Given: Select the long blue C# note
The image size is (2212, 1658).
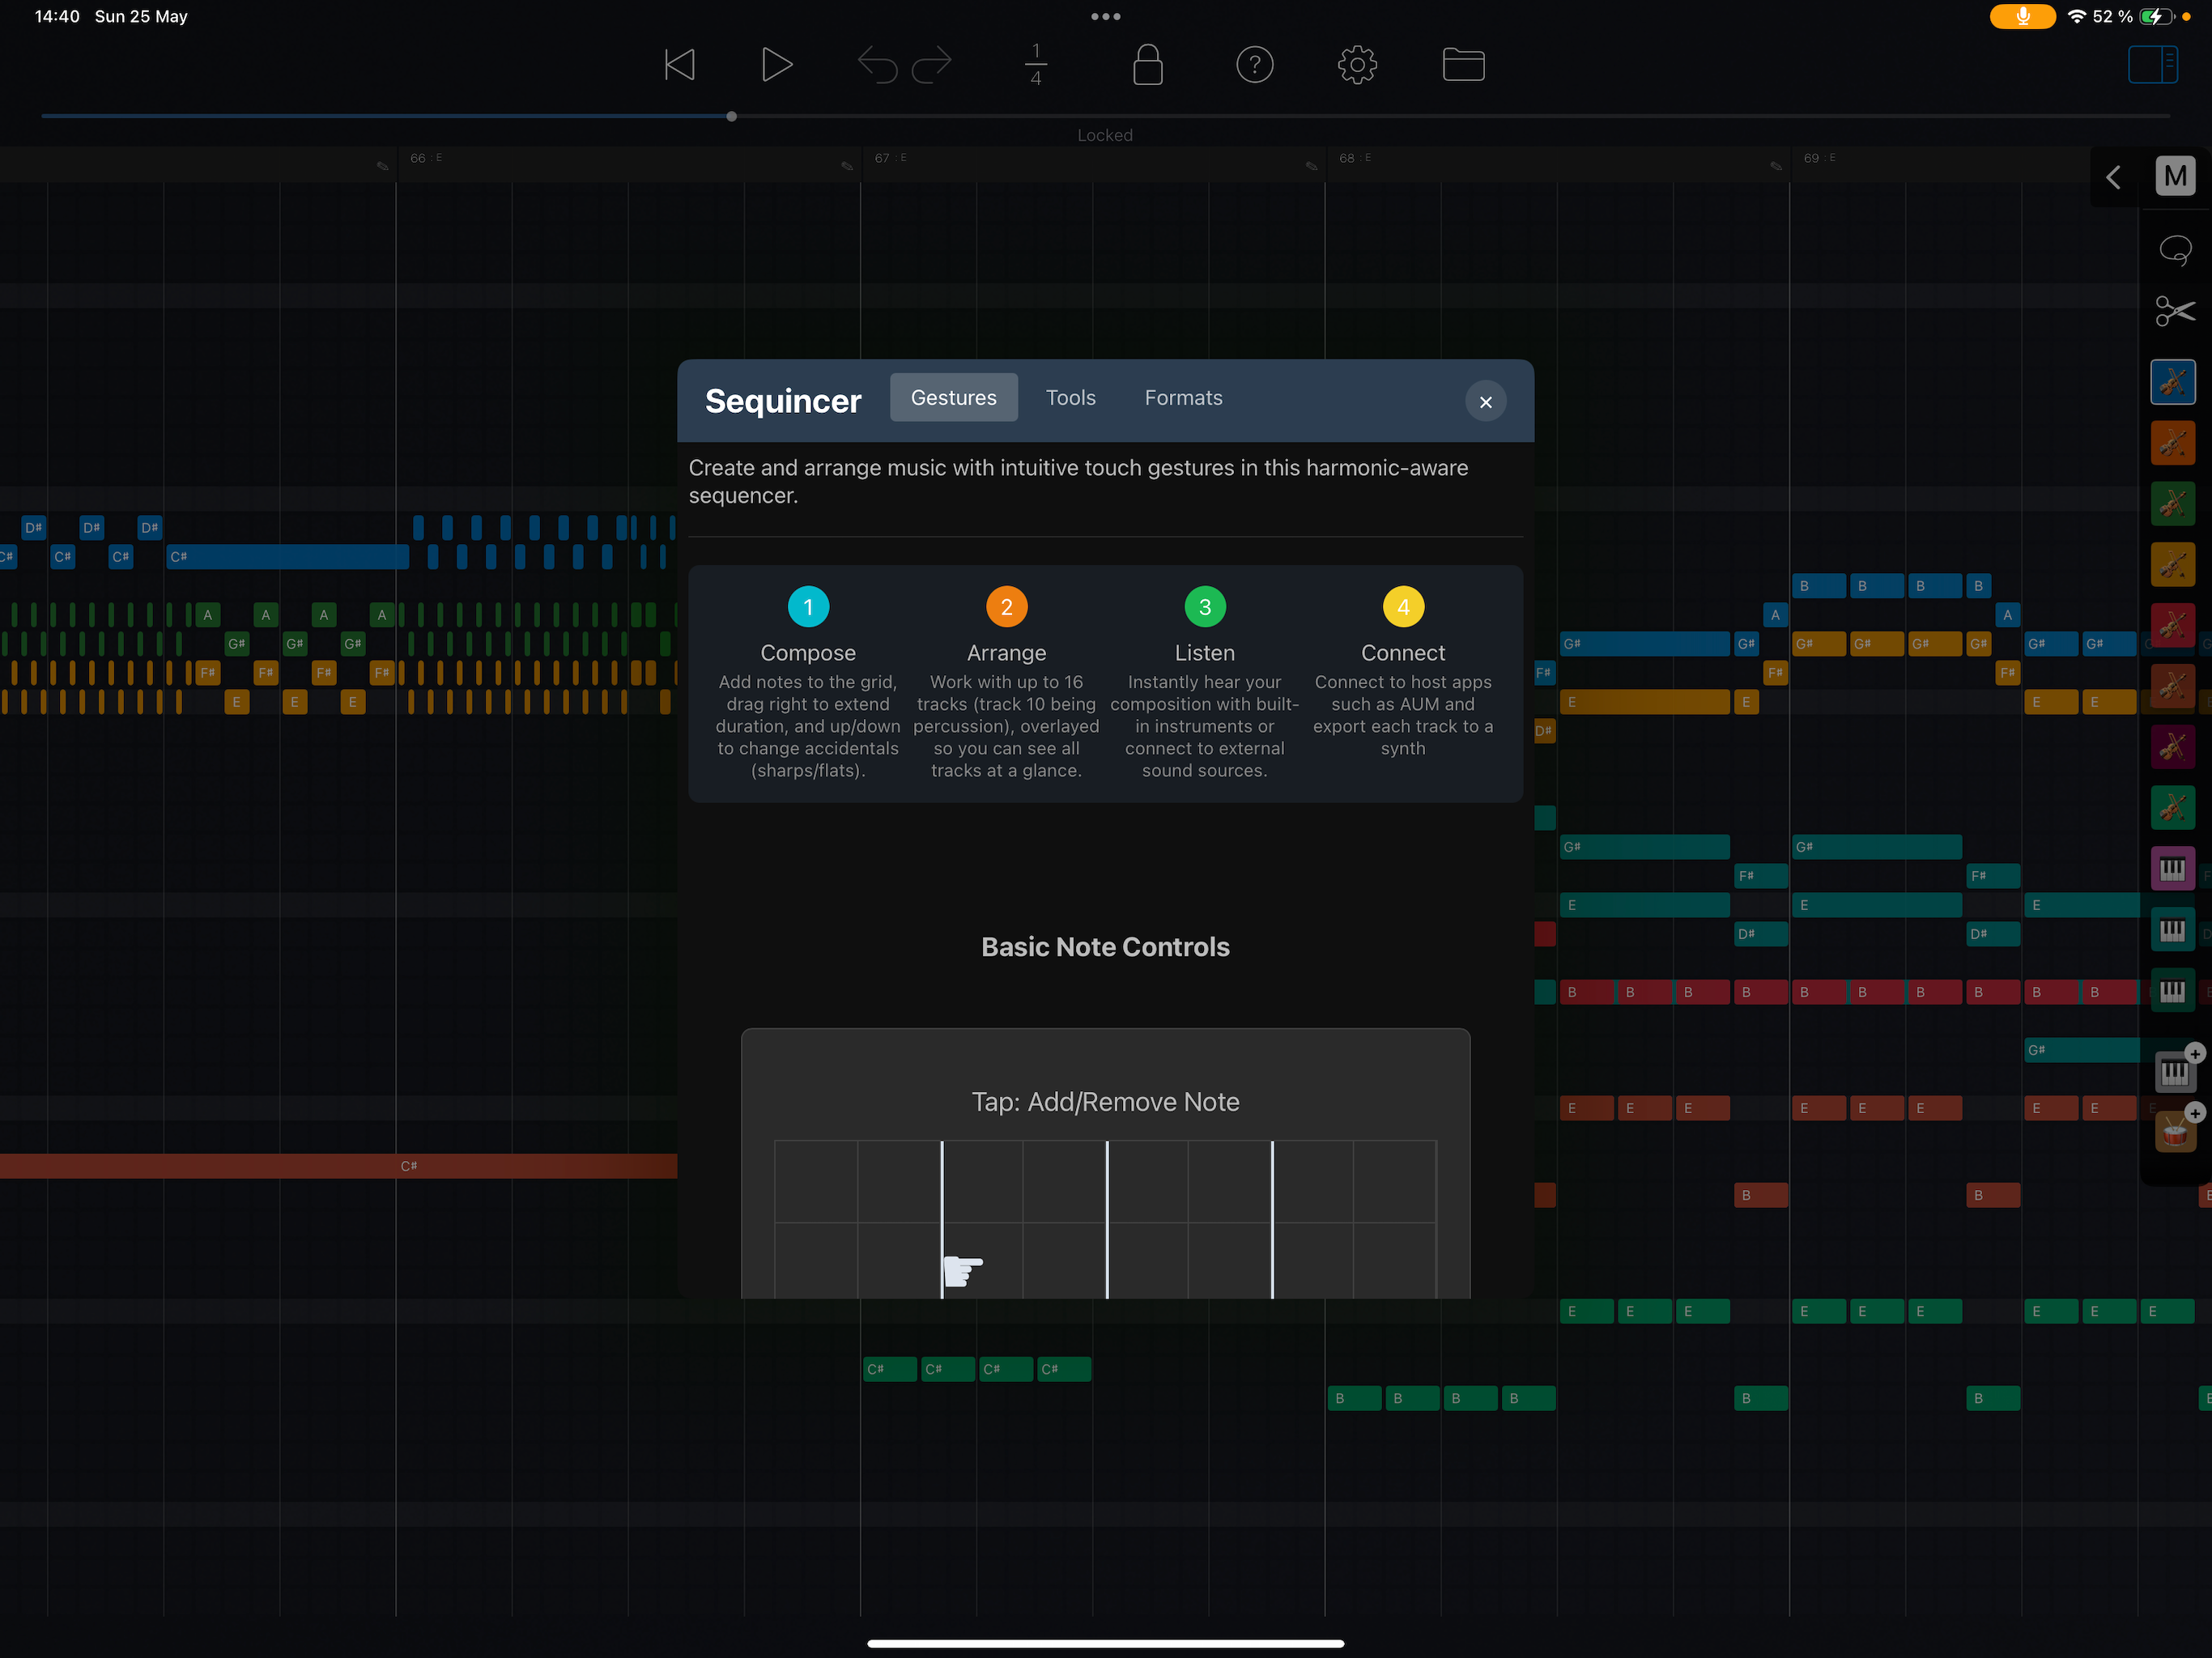Looking at the screenshot, I should pos(287,557).
